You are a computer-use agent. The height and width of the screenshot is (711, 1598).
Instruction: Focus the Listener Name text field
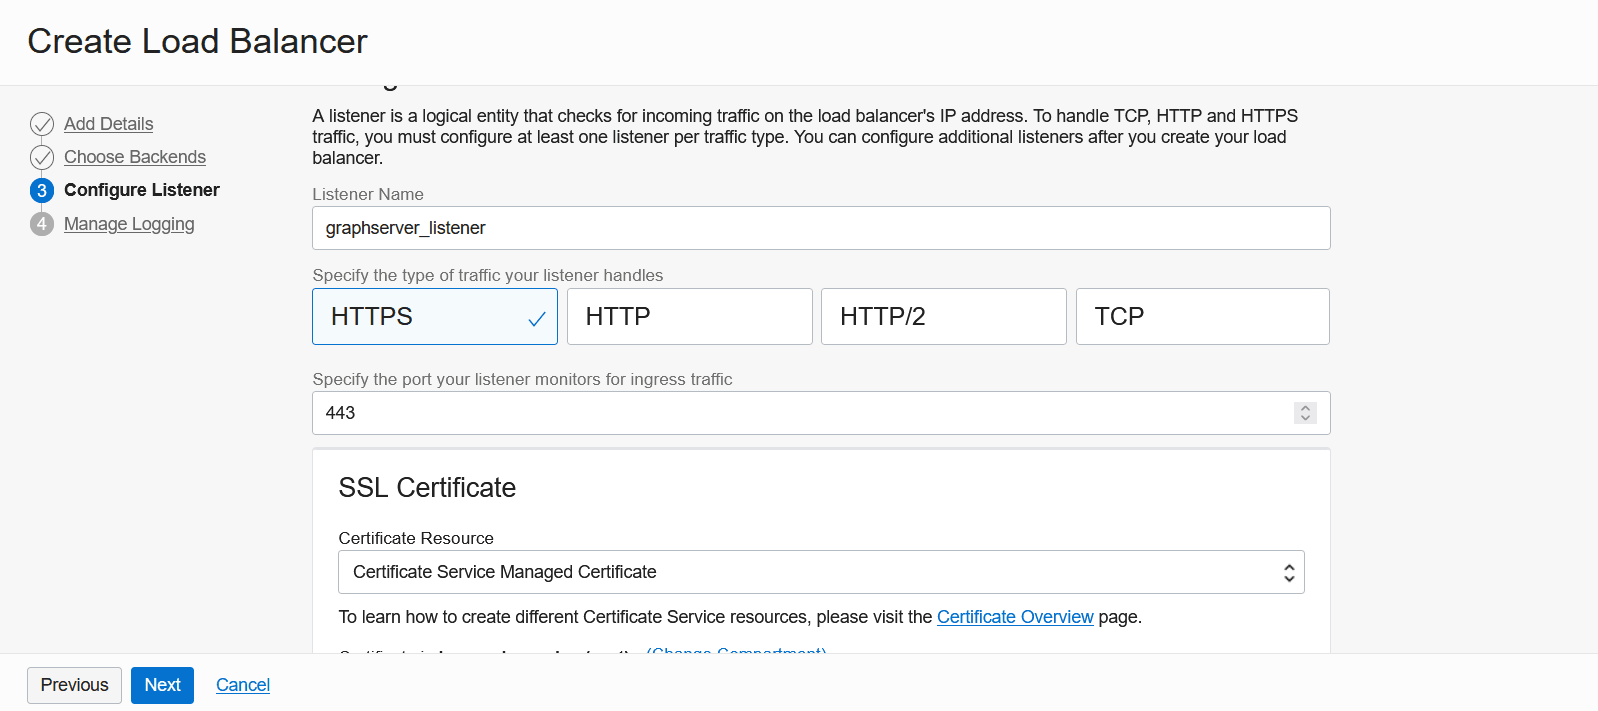click(820, 228)
